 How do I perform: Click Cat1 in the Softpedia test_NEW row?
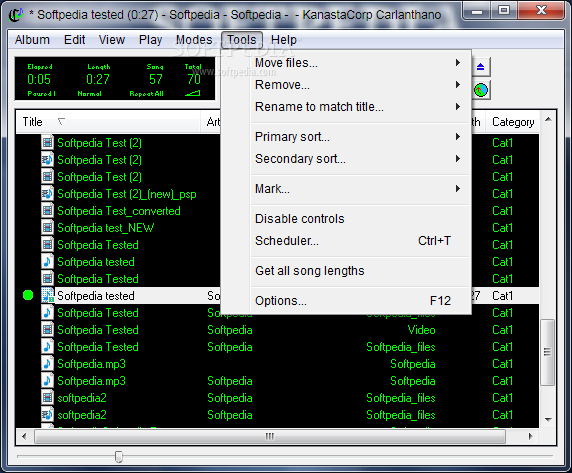click(x=502, y=228)
